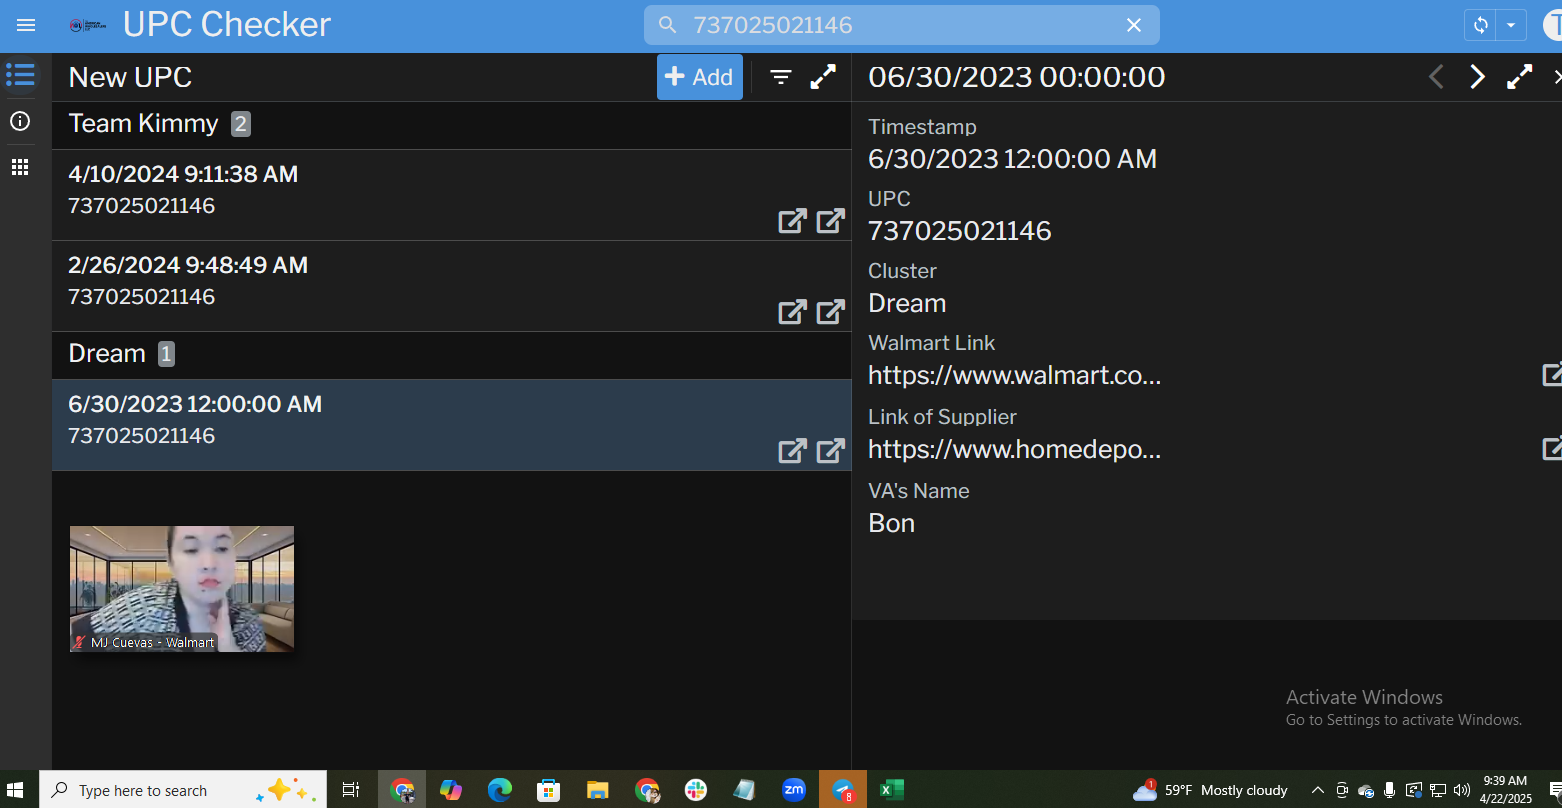Go to the next record arrow
This screenshot has height=808, width=1562.
(x=1477, y=77)
